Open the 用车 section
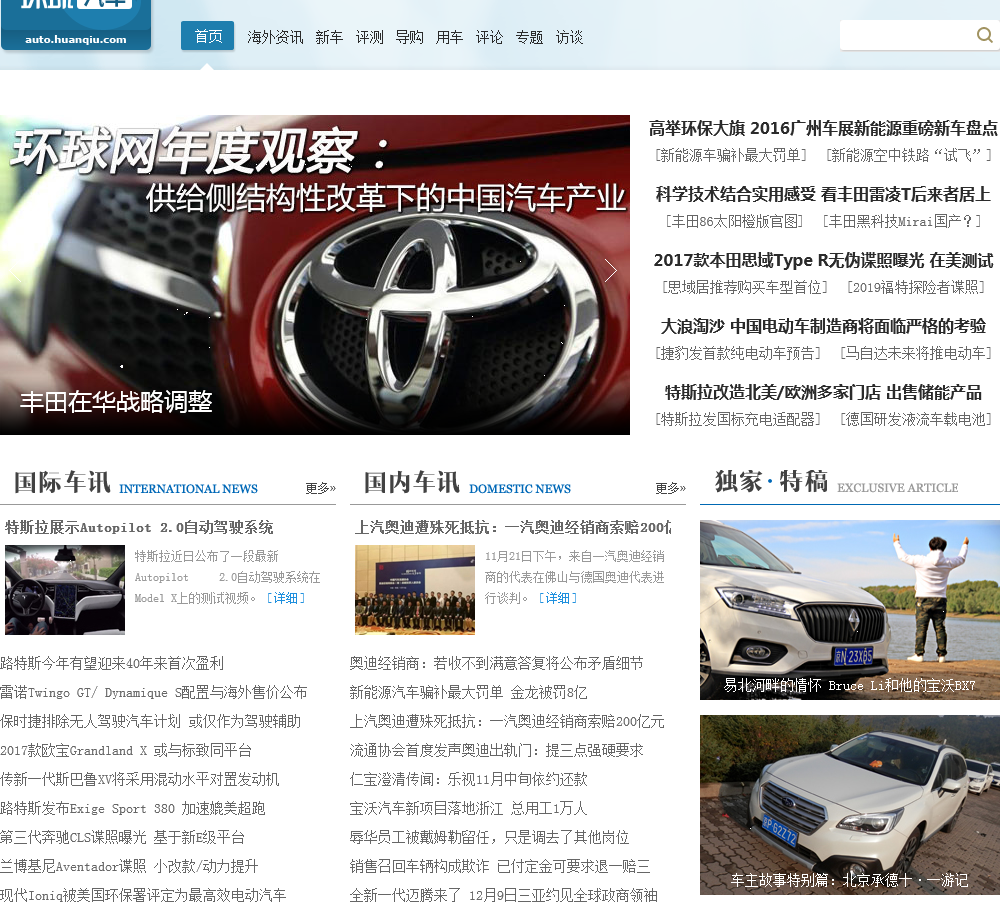 point(449,38)
